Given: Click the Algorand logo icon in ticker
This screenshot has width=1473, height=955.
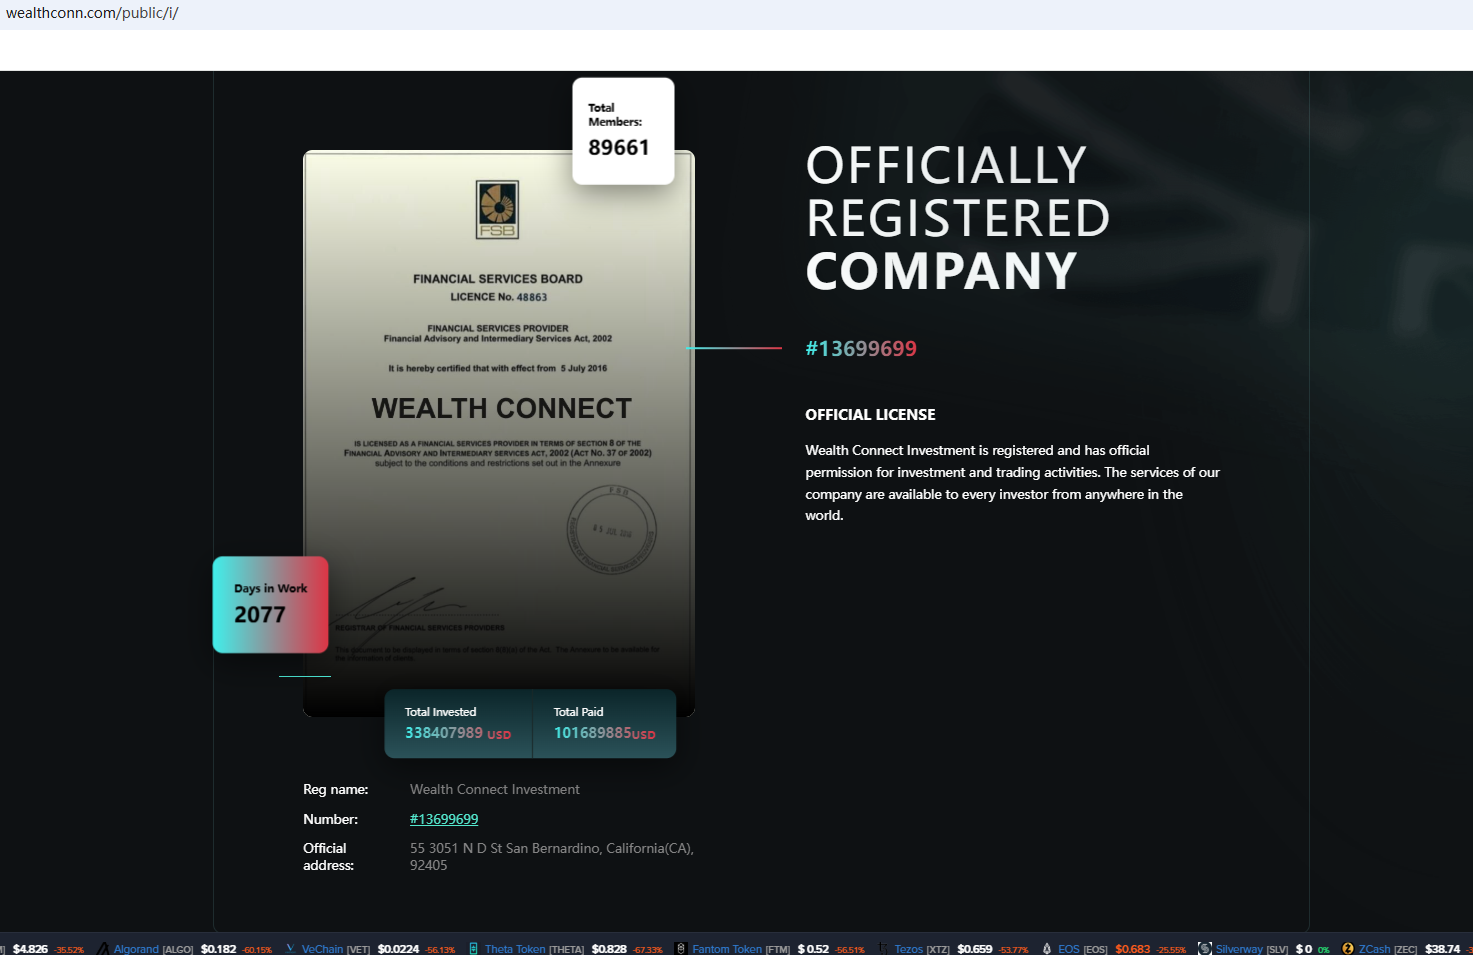Looking at the screenshot, I should click(x=103, y=949).
